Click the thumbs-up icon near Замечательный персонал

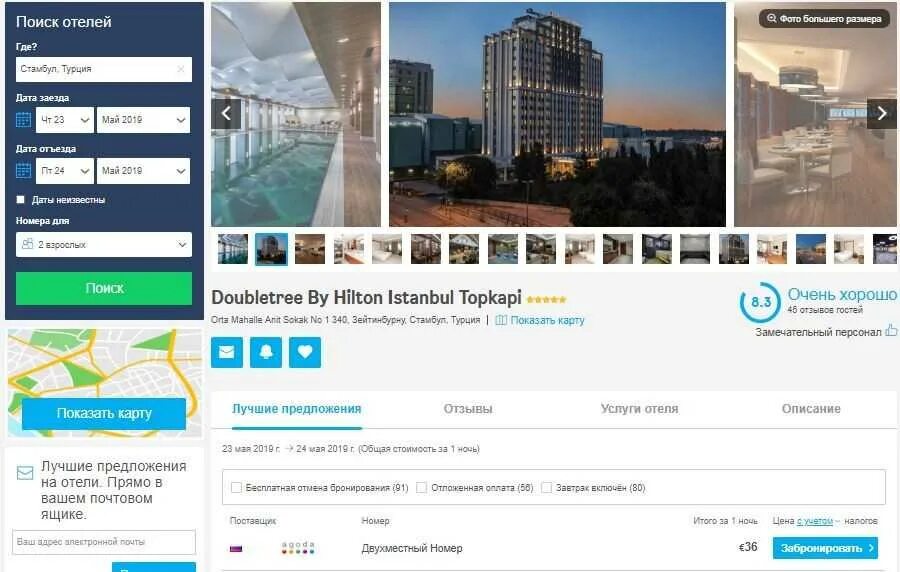point(891,330)
